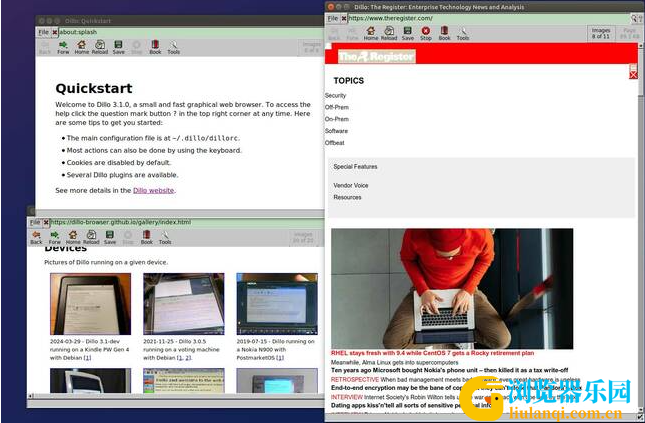The image size is (645, 423).
Task: Click greyed Back icon in The Register window
Action: click(x=334, y=34)
